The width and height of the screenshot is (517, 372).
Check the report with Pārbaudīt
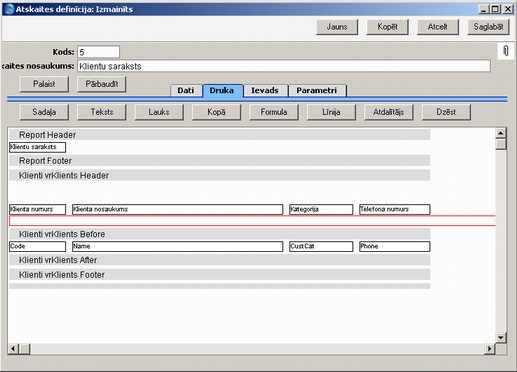coord(102,84)
